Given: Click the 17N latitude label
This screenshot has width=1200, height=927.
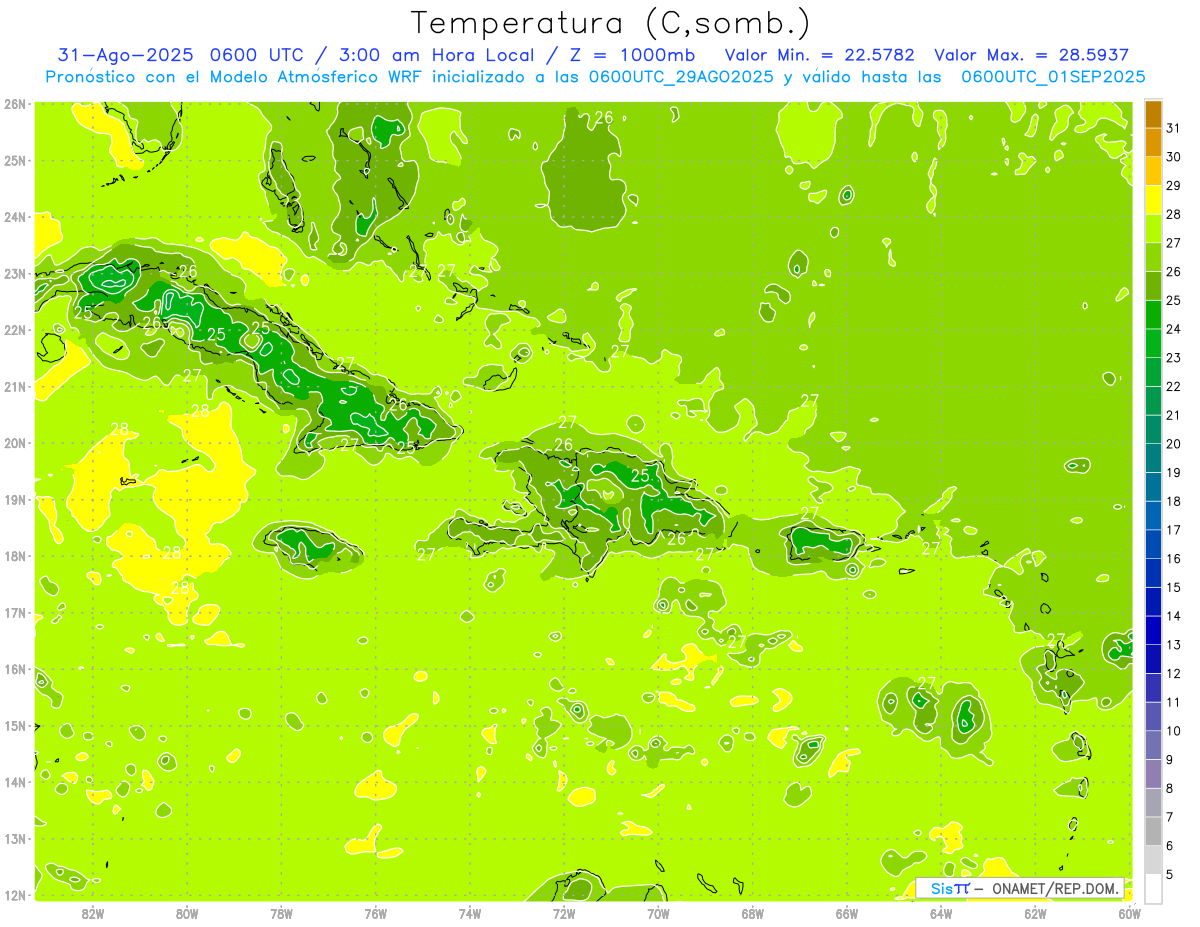Looking at the screenshot, I should point(14,613).
